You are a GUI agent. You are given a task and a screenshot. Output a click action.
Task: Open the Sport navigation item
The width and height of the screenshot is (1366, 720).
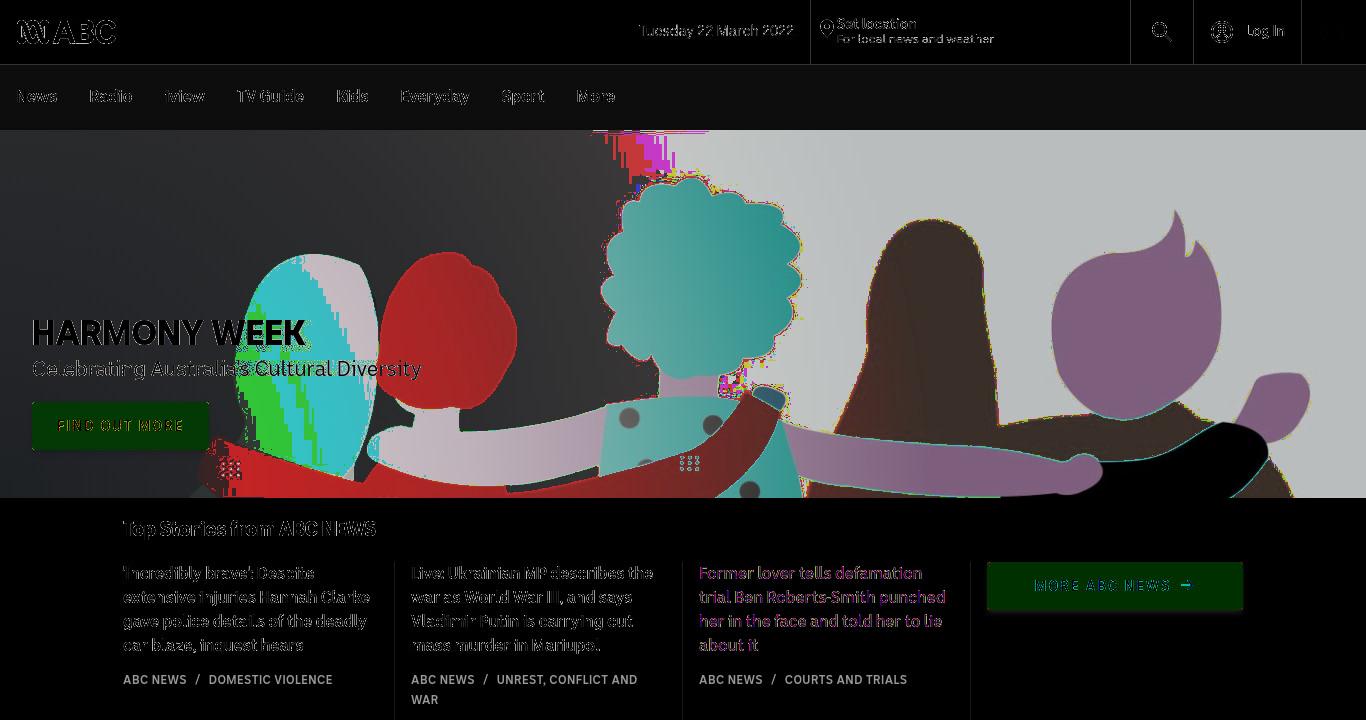click(x=523, y=97)
